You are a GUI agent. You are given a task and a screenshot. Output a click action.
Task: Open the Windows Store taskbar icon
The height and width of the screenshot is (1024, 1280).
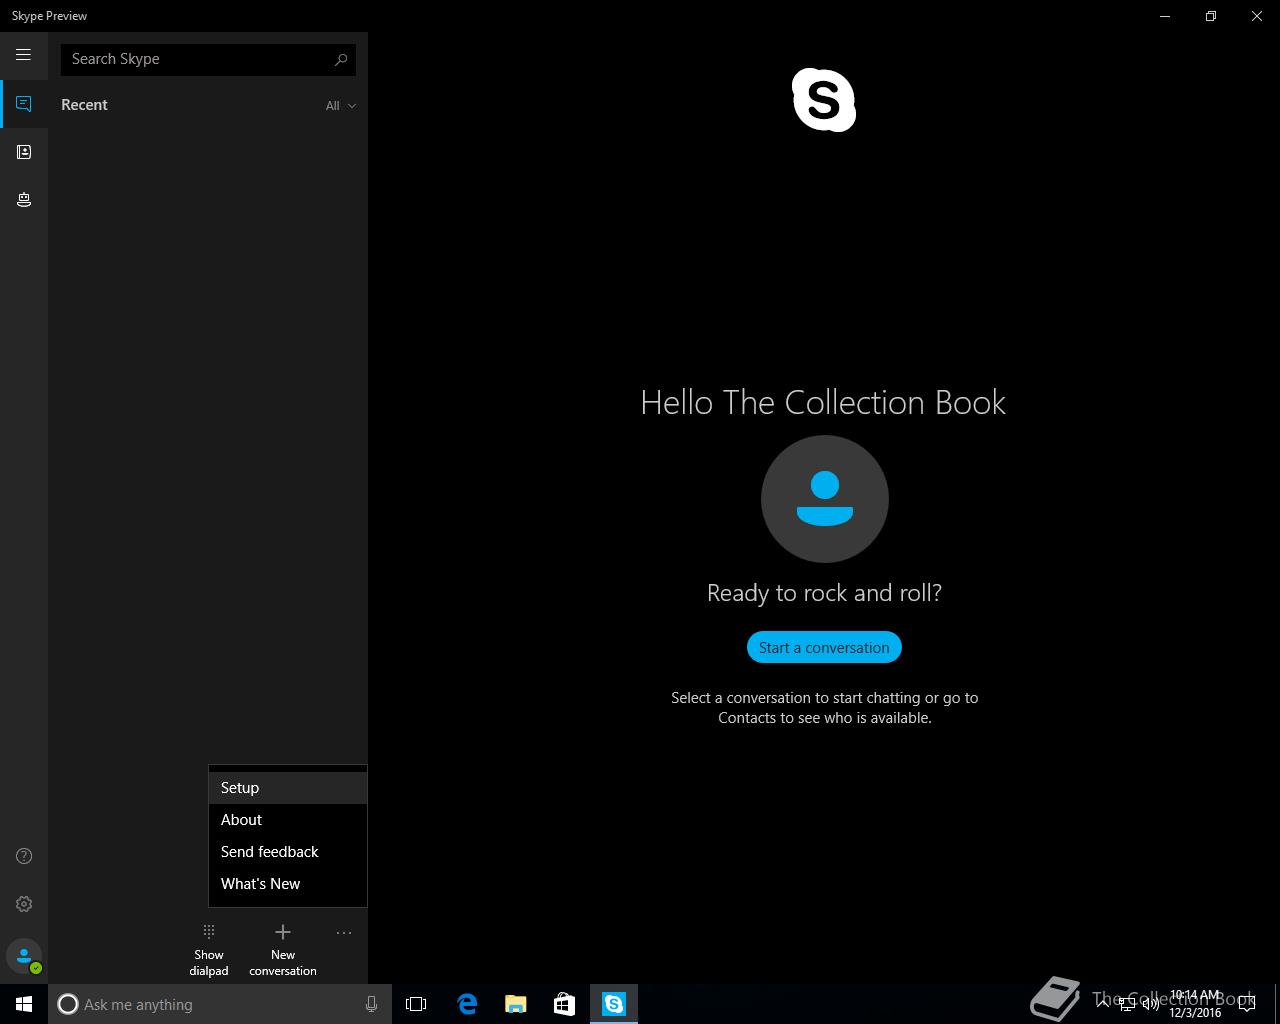(564, 1004)
